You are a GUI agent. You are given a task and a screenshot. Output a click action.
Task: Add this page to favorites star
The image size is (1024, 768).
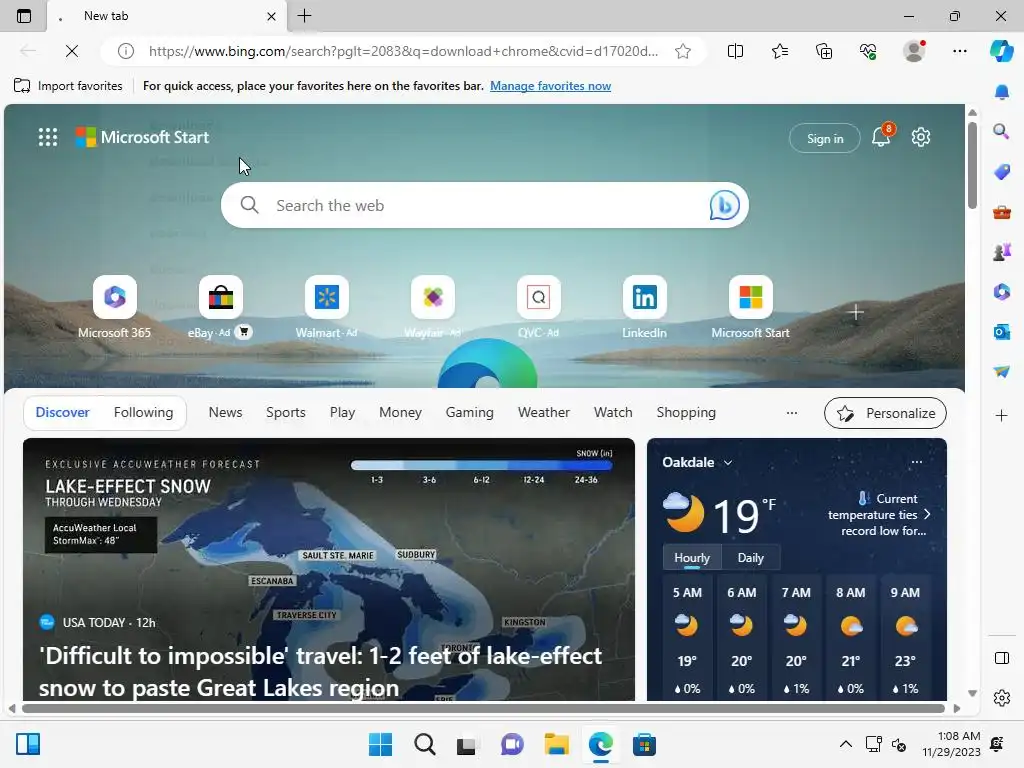click(683, 51)
